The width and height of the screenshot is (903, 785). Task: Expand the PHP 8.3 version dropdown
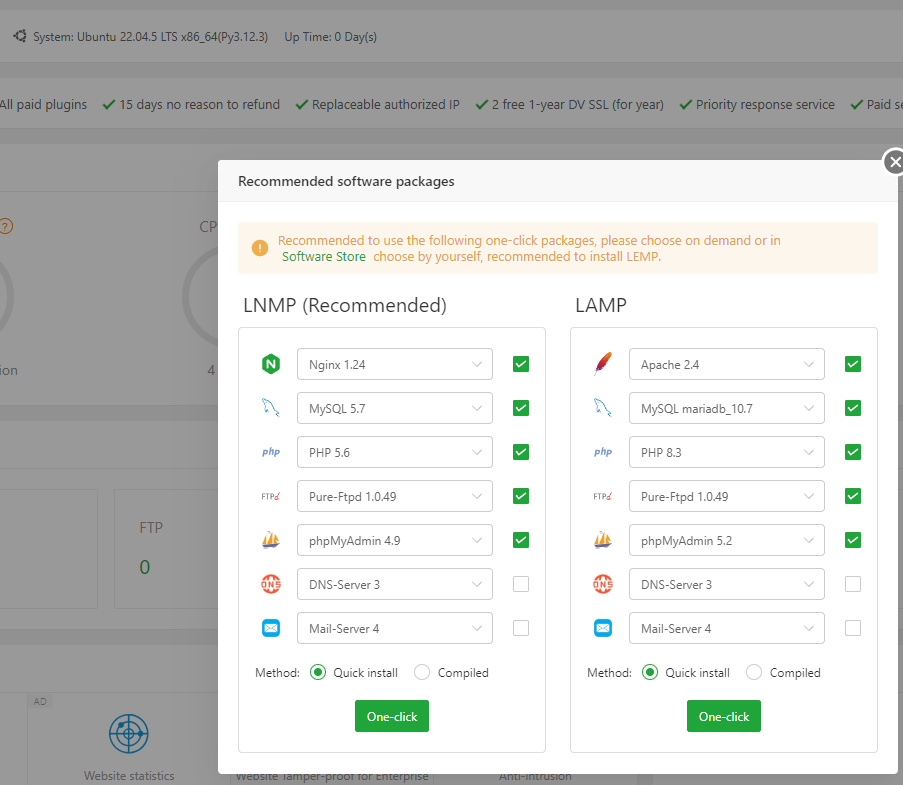coord(726,452)
